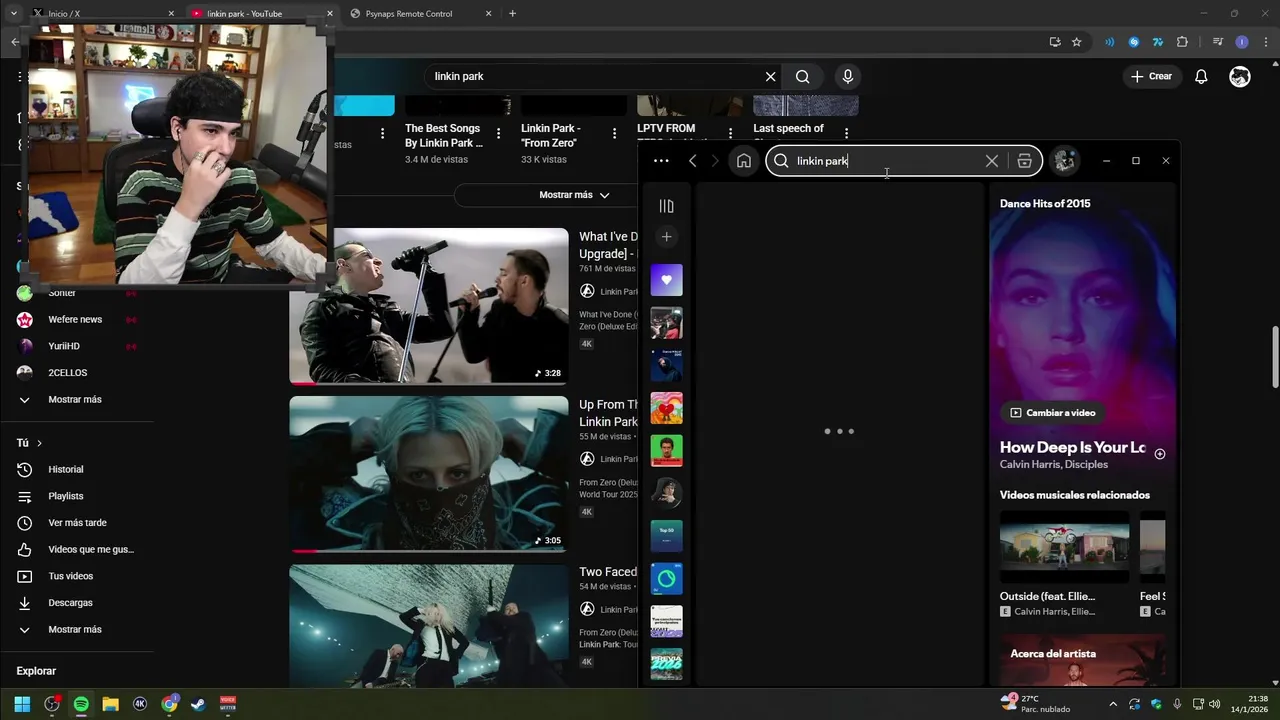
Task: Bookmark this page with star icon
Action: click(1077, 42)
